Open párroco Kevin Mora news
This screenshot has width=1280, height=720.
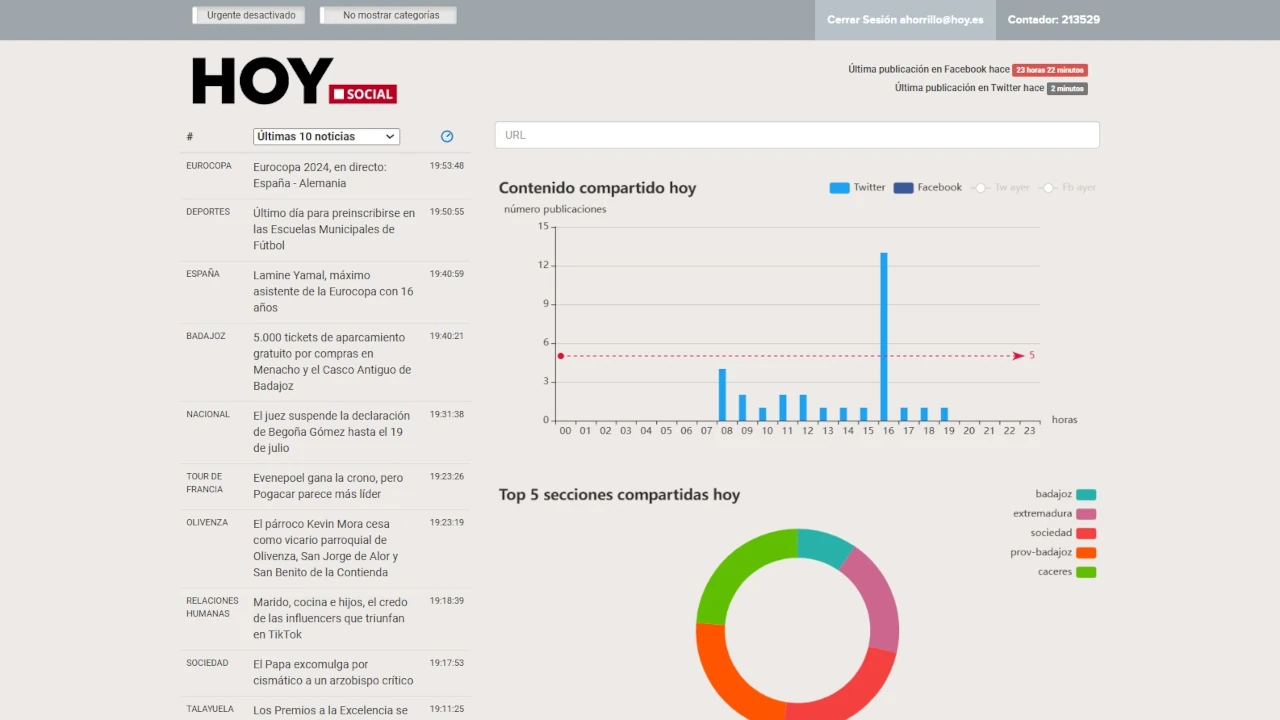tap(325, 548)
